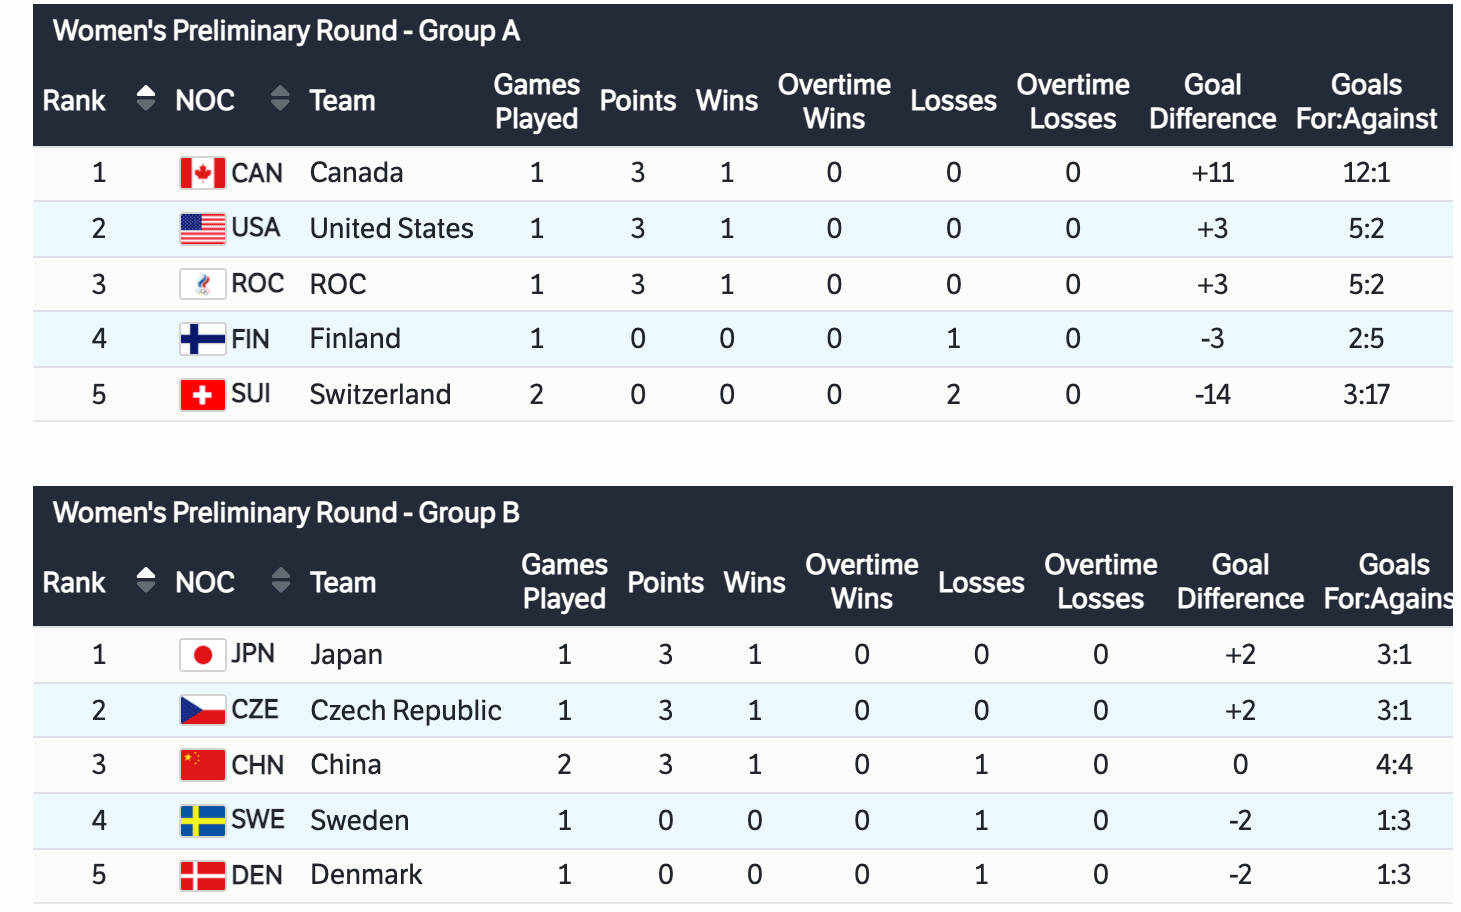Open the Czech Republic team name link
Viewport: 1461px width, 912px height.
[406, 711]
